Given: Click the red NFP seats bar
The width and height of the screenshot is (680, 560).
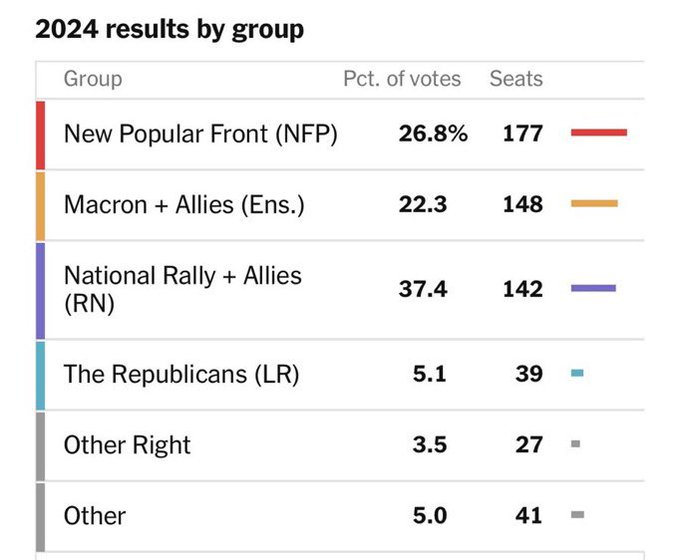Looking at the screenshot, I should click(x=598, y=132).
